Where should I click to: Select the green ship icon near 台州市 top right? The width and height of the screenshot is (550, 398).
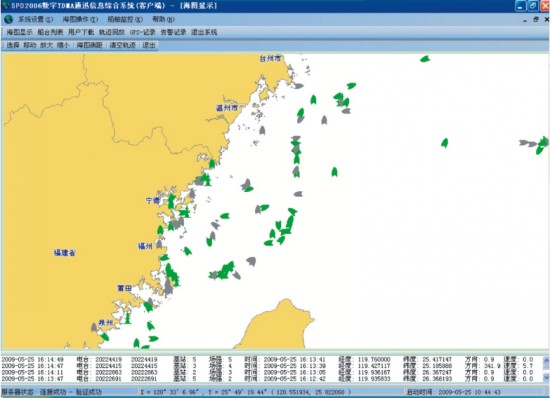click(425, 59)
